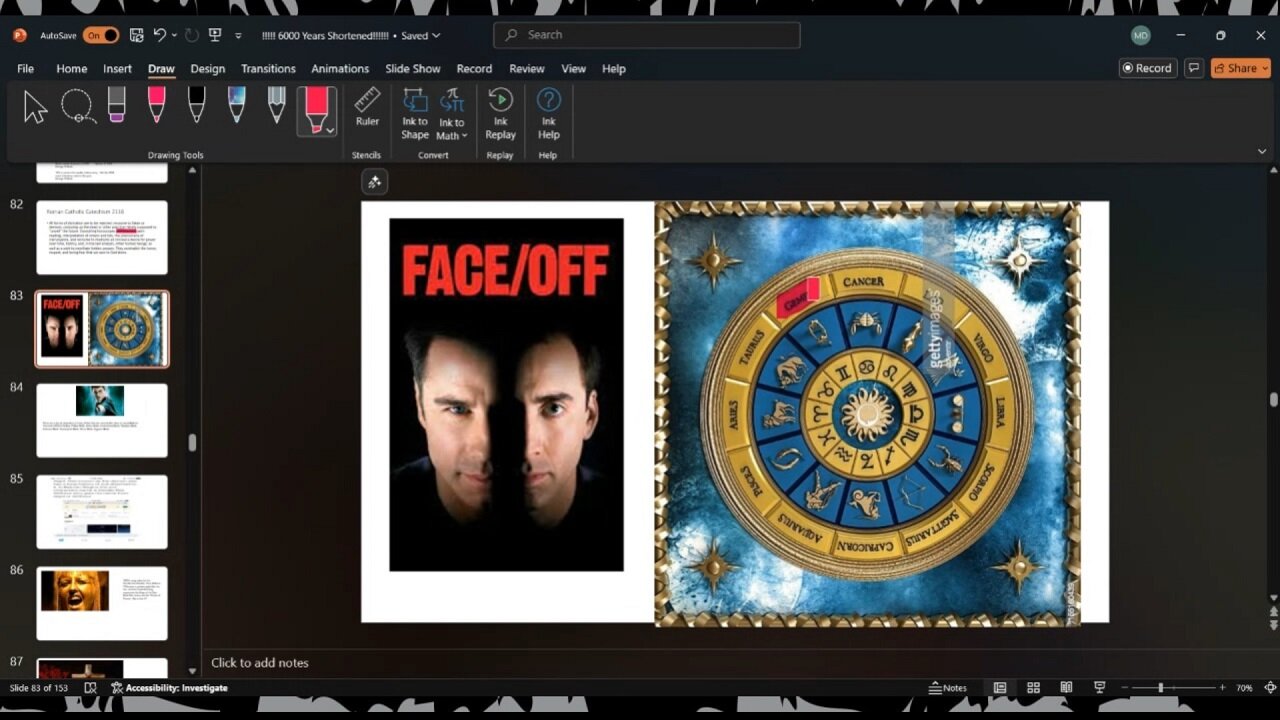
Task: Click the 70% zoom level
Action: (x=1245, y=688)
